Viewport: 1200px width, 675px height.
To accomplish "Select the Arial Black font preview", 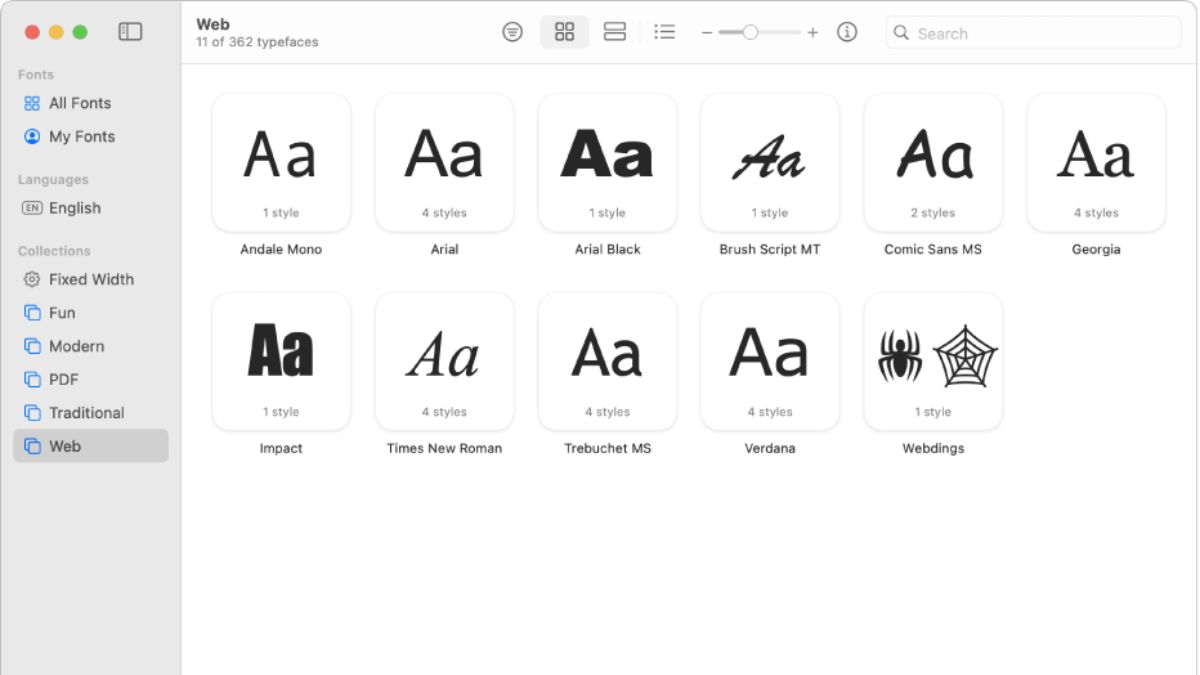I will [607, 162].
